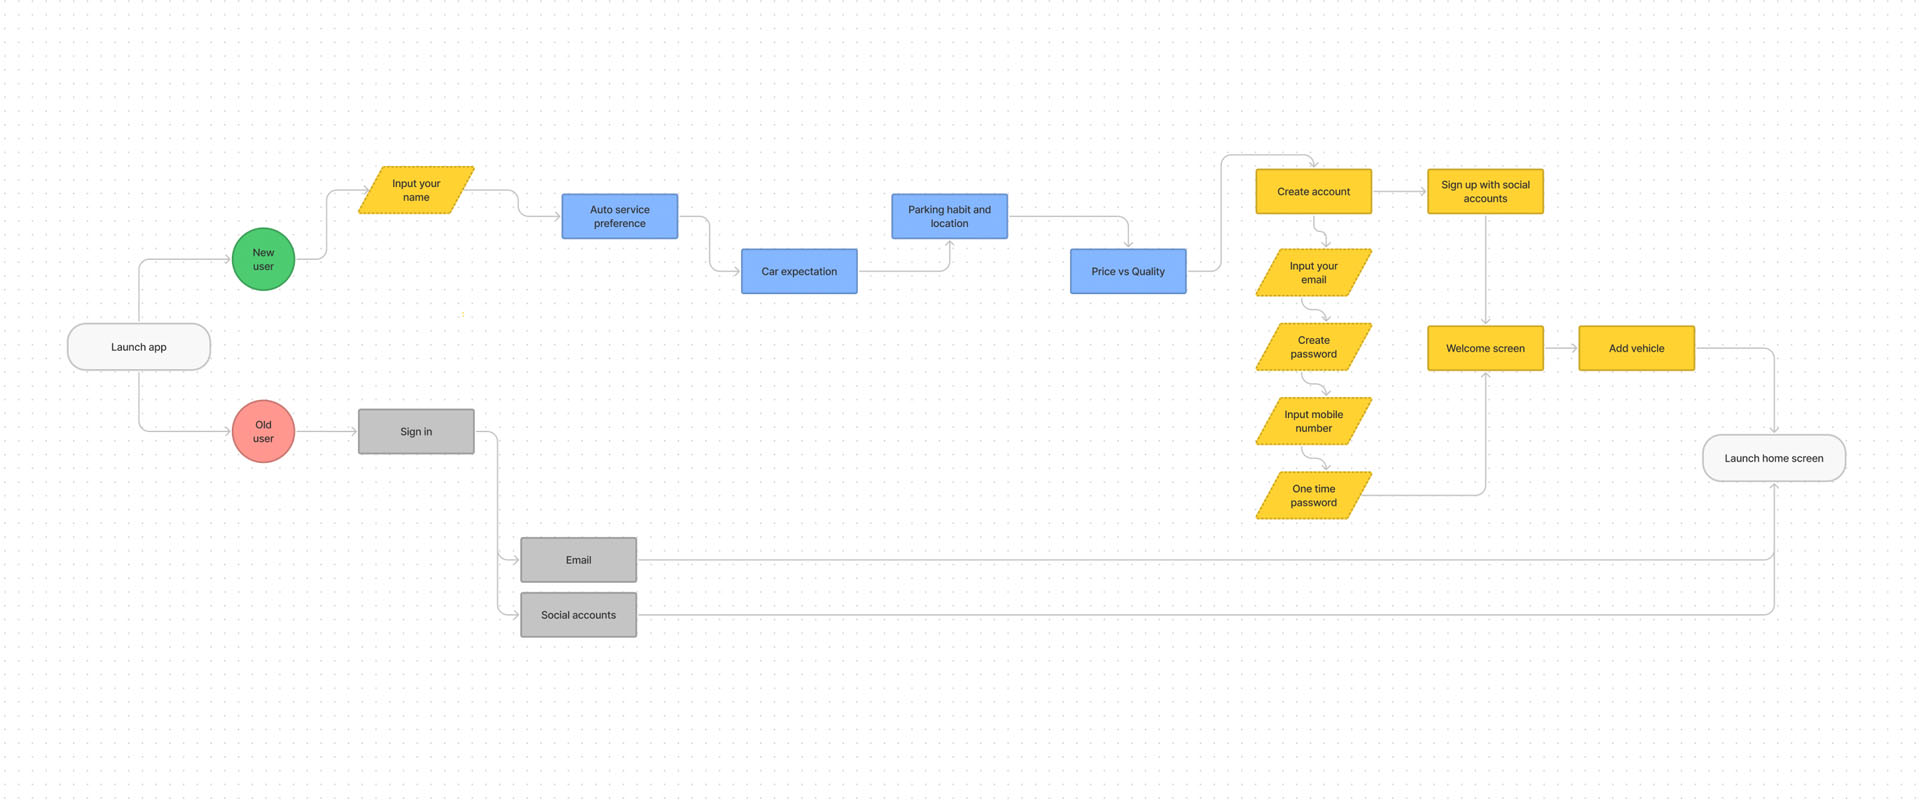The width and height of the screenshot is (1920, 800).
Task: Click the green New user circle
Action: [x=263, y=259]
